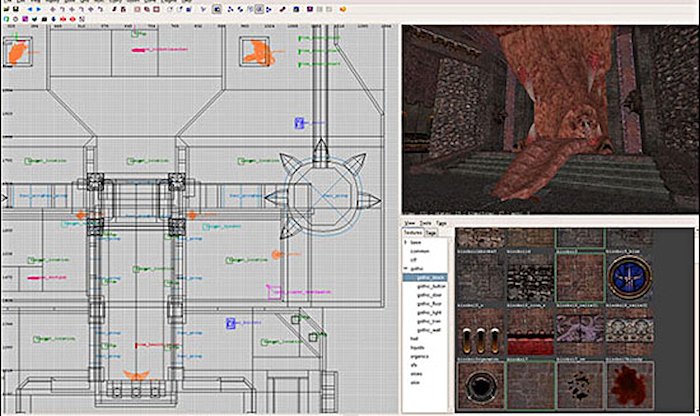Pick the black scorch marks texture

[x=580, y=386]
